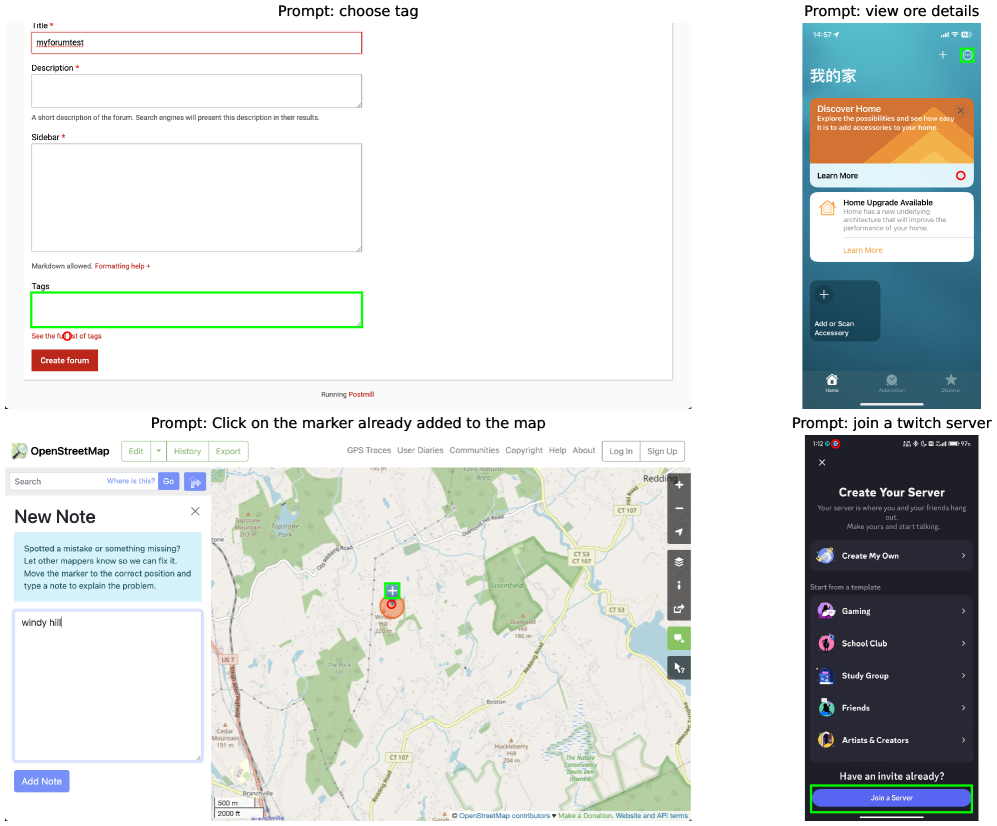Image resolution: width=997 pixels, height=826 pixels.
Task: Expand the Study Group template
Action: [x=891, y=676]
